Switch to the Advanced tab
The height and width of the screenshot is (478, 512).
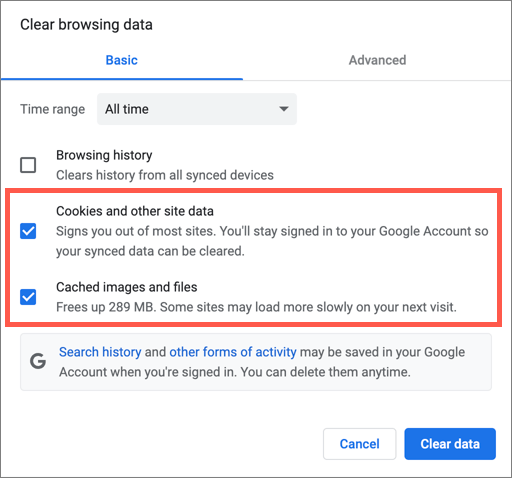[x=377, y=60]
